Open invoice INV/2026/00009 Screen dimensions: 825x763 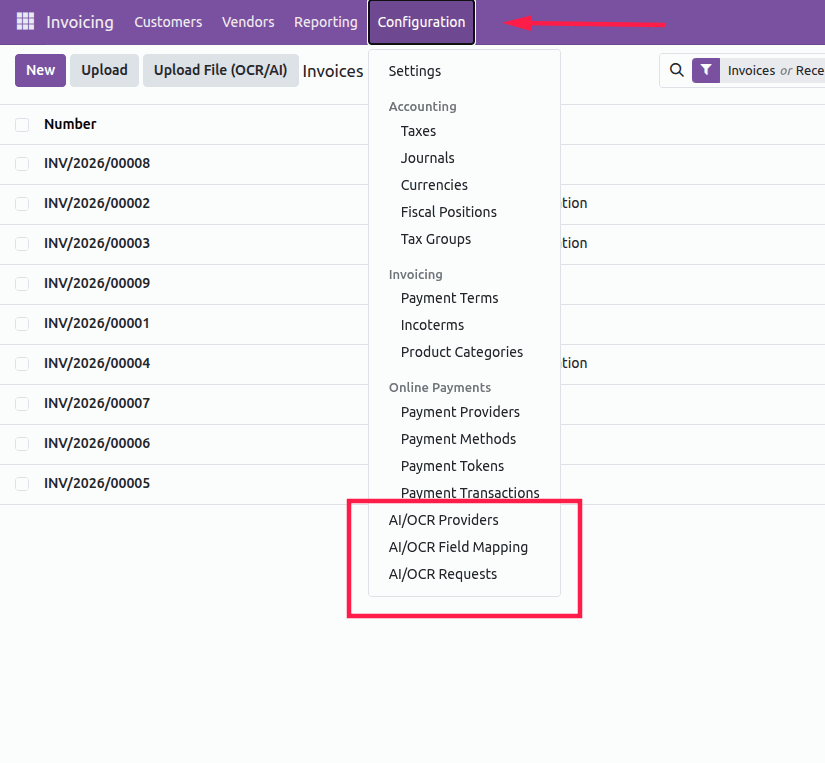[x=97, y=283]
